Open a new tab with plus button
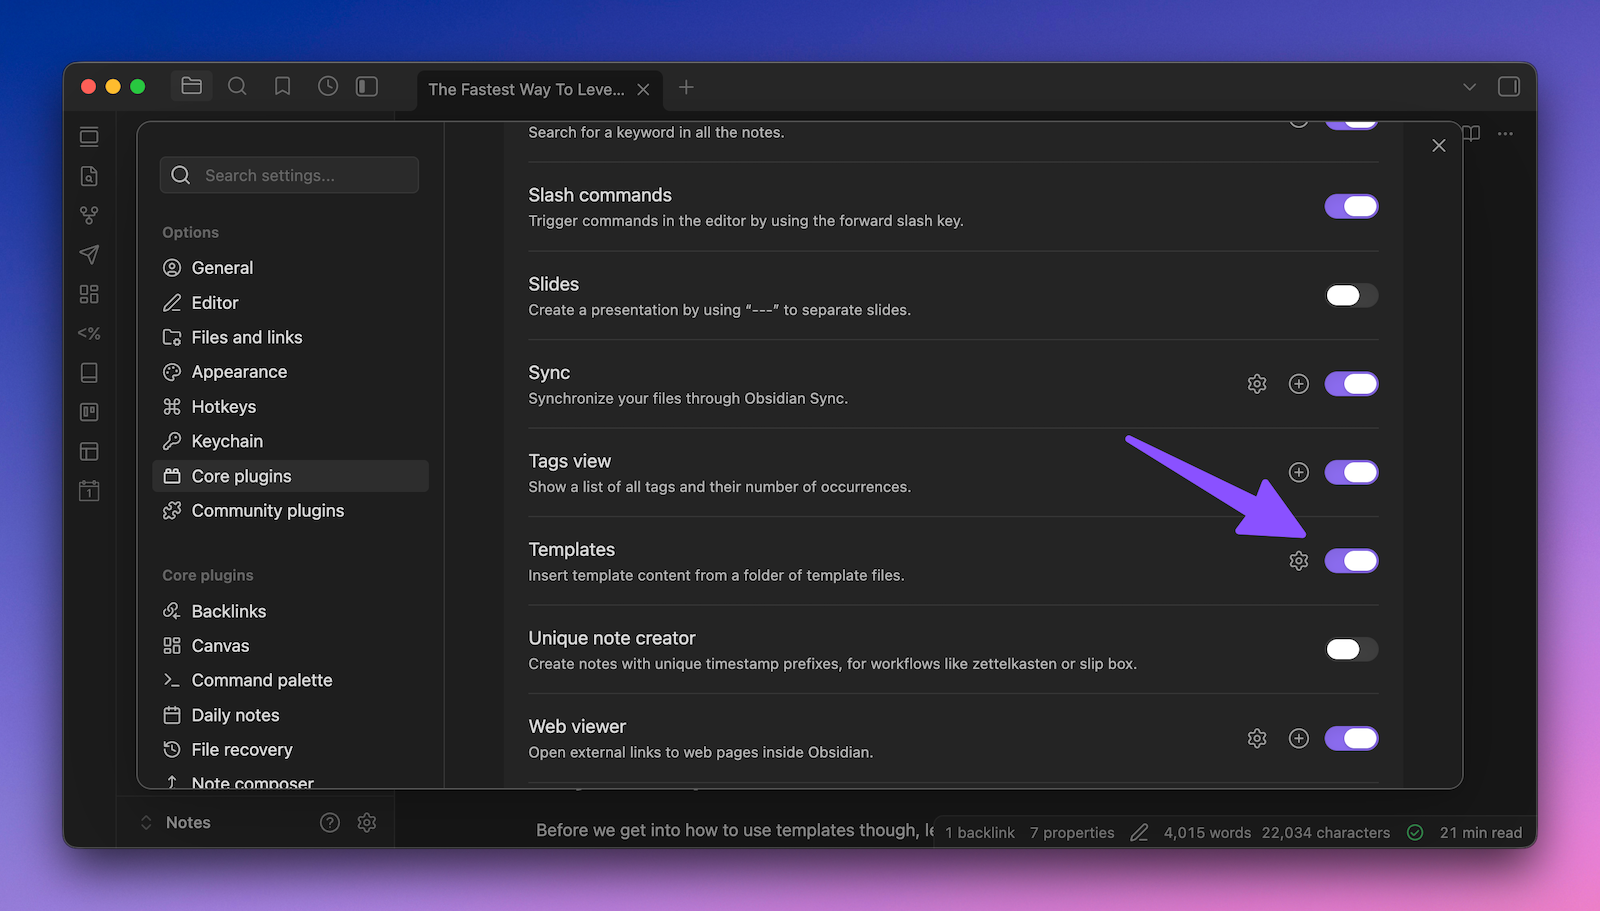Viewport: 1600px width, 911px height. (x=686, y=88)
